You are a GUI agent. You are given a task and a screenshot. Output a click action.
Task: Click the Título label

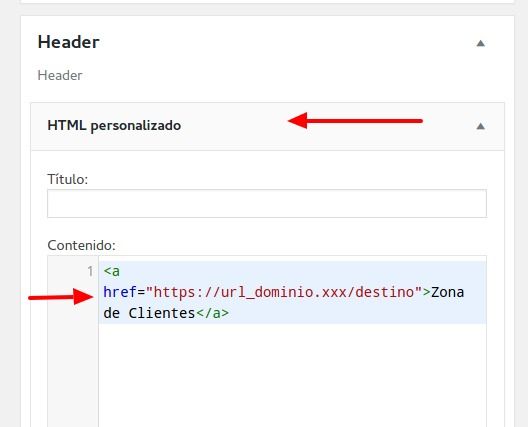pos(68,179)
